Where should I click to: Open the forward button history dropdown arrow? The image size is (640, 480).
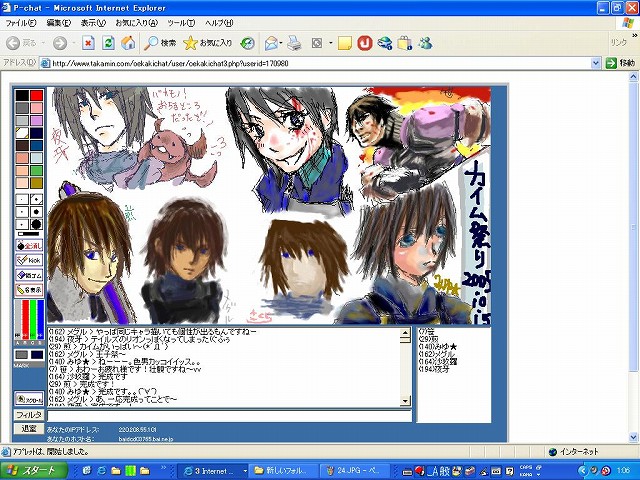[73, 43]
